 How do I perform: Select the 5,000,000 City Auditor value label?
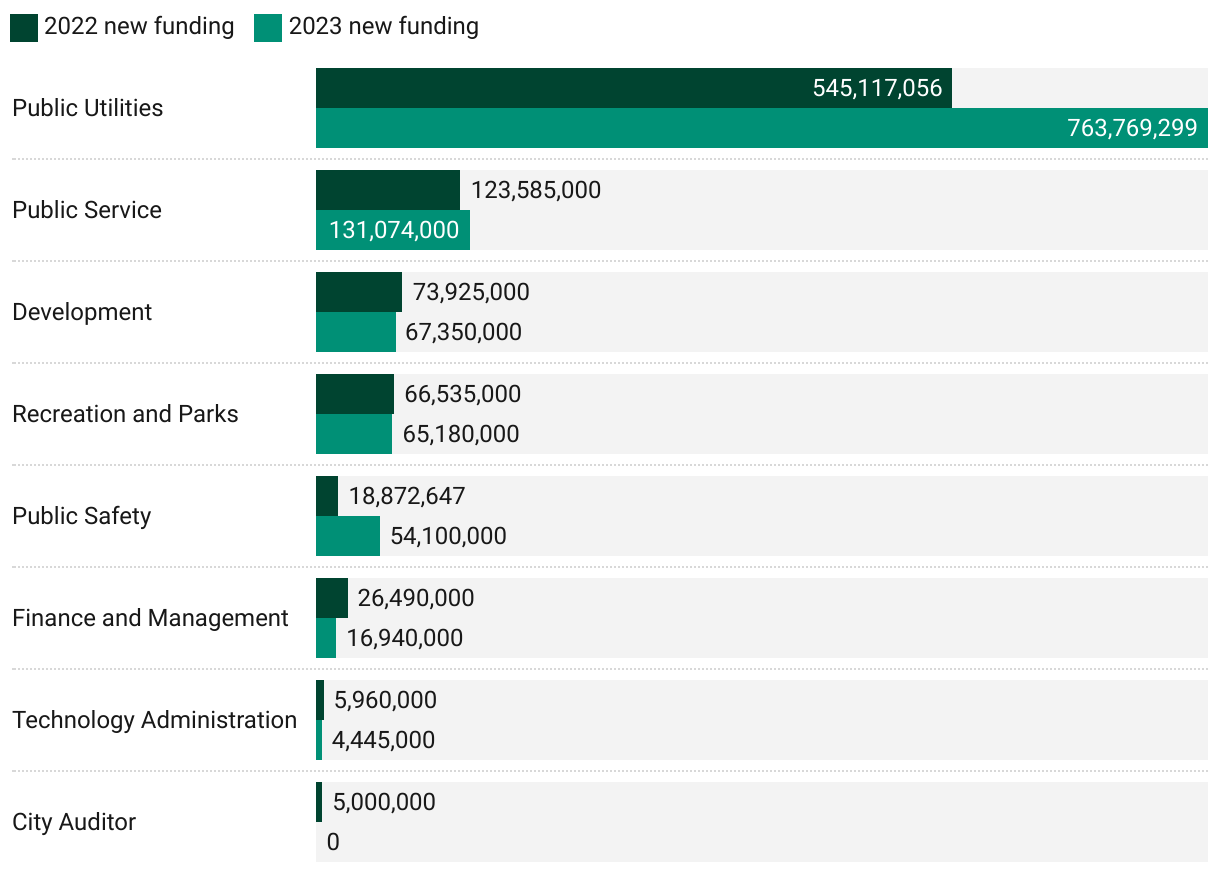click(384, 802)
